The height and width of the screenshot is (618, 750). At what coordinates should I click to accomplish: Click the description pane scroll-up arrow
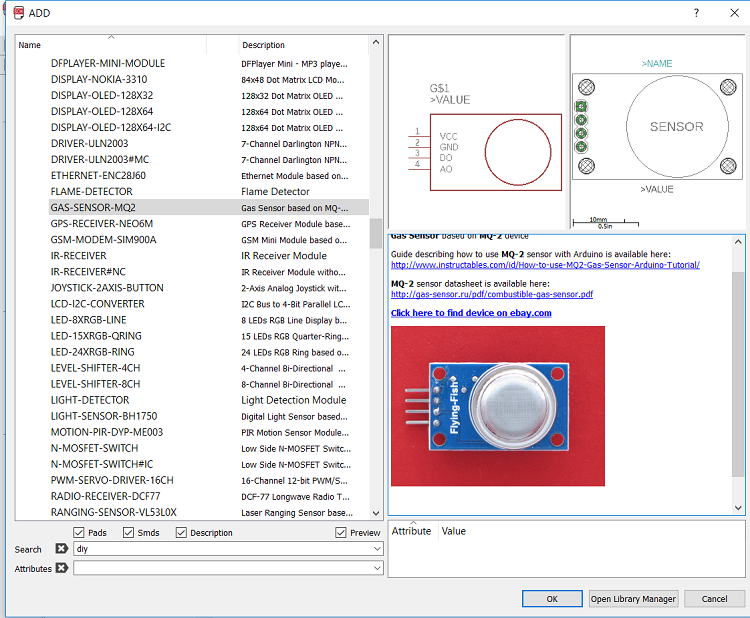[738, 242]
